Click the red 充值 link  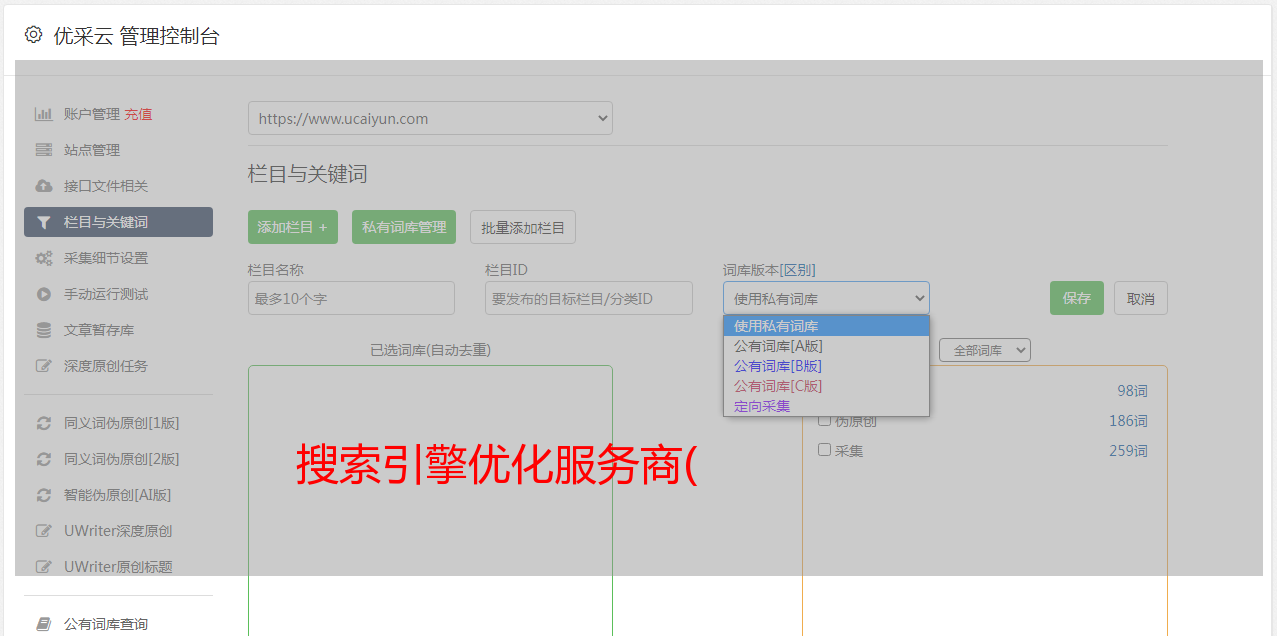click(138, 114)
